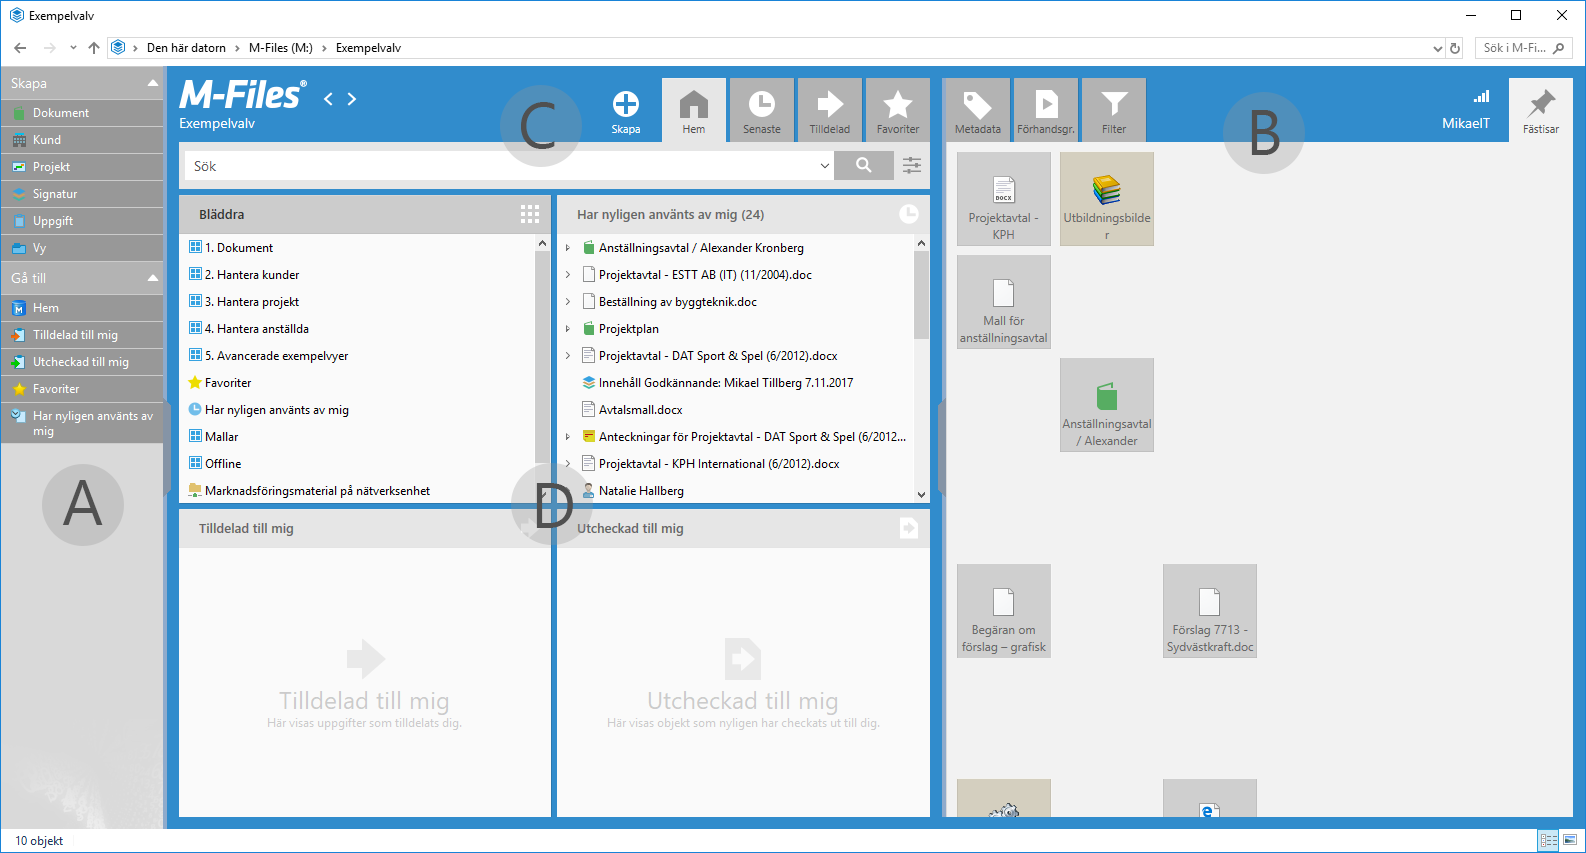Expand the Projektplan row
1586x853 pixels.
coord(568,329)
